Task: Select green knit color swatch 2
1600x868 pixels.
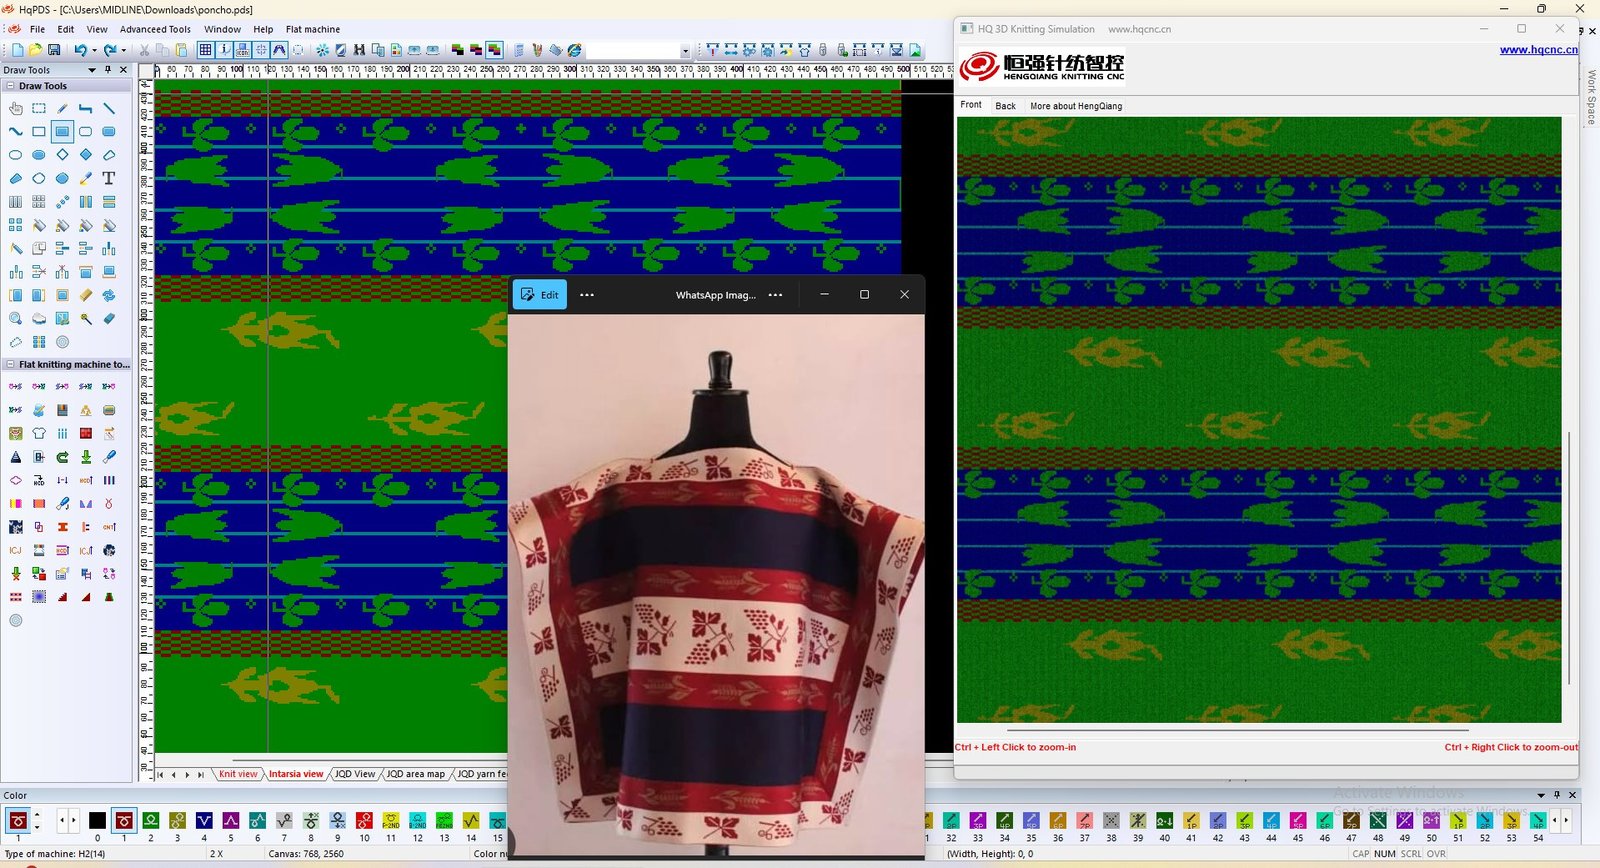Action: pos(151,821)
